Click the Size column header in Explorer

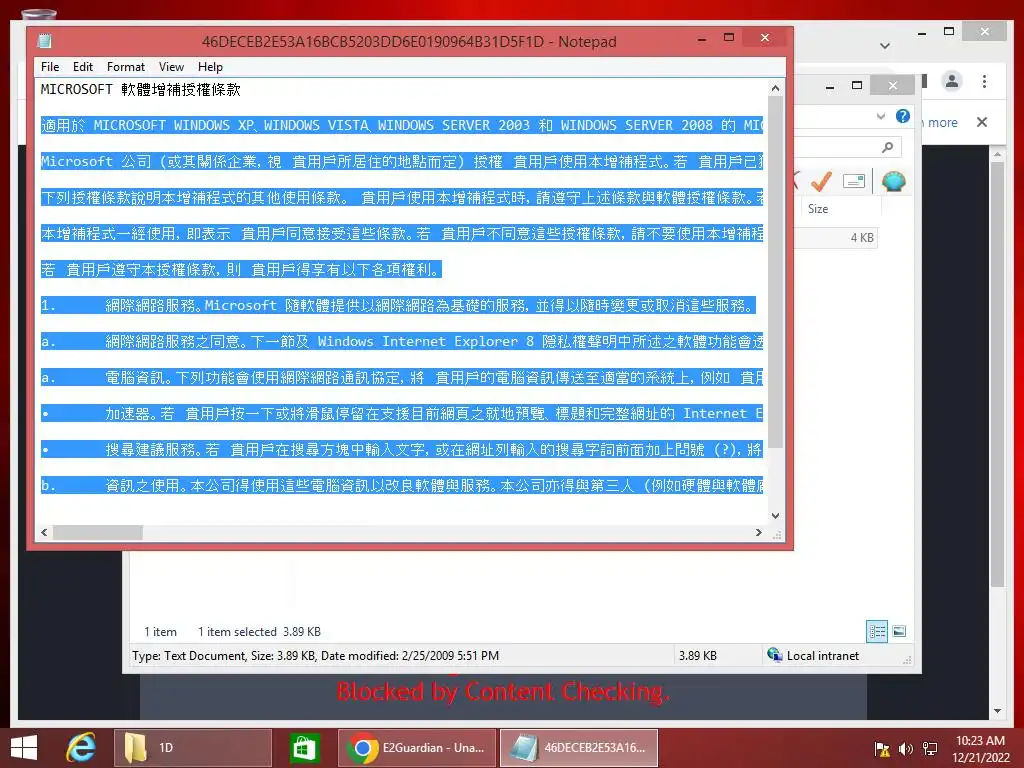point(841,208)
